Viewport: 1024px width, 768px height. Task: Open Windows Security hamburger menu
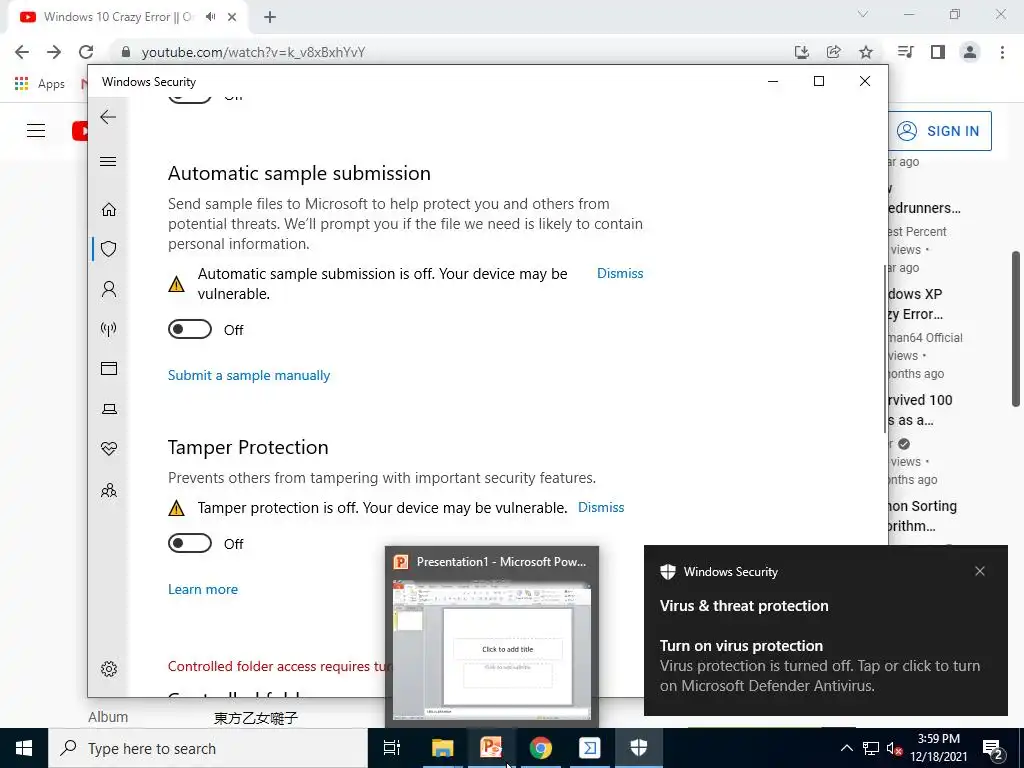pyautogui.click(x=108, y=161)
